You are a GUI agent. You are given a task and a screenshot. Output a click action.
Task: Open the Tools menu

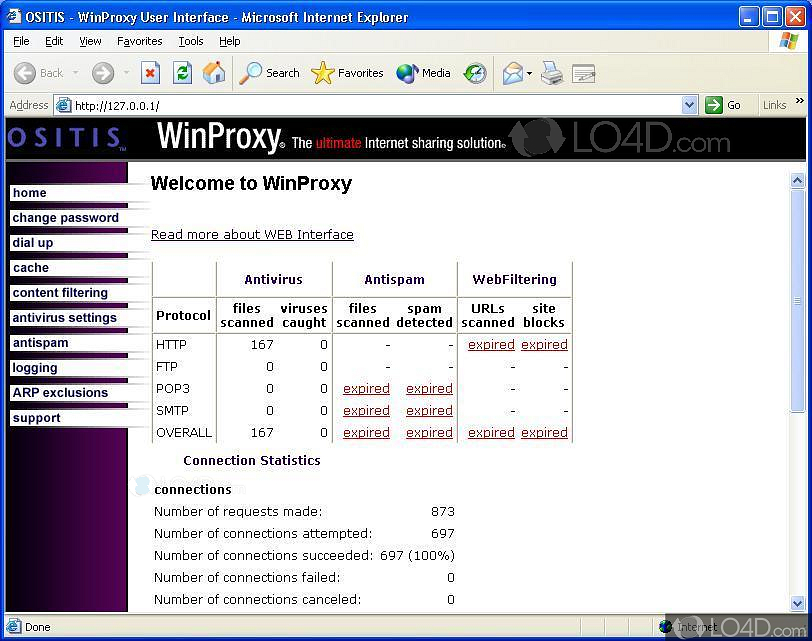191,41
